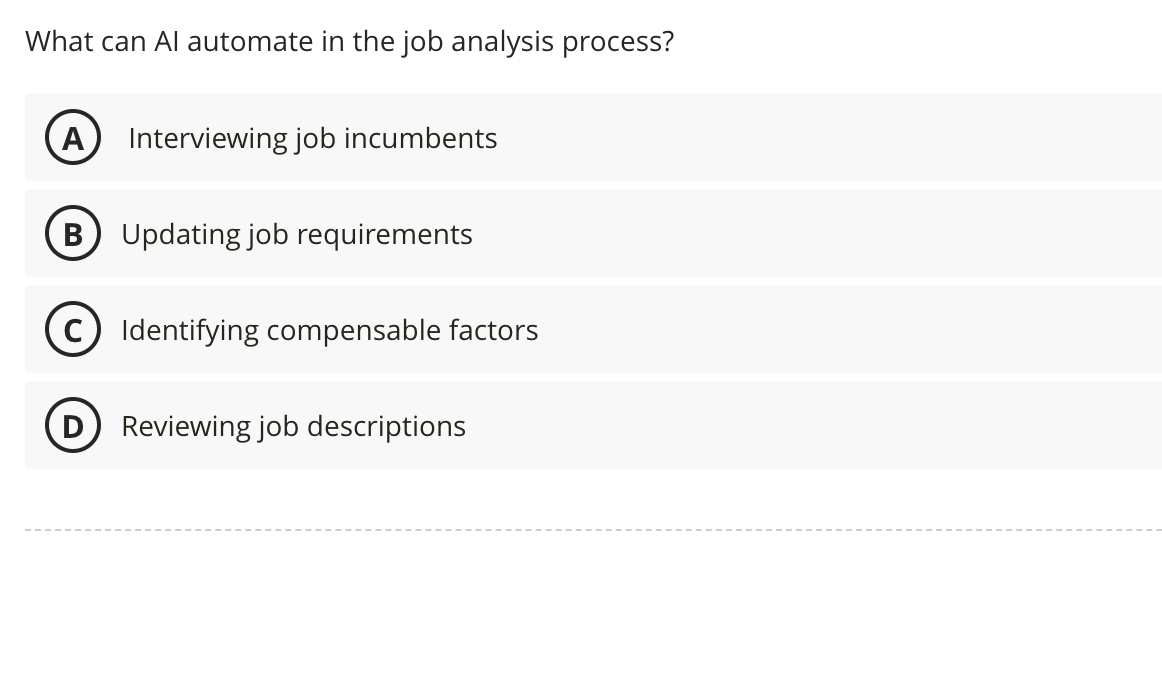Click empty right side of answer D row
This screenshot has width=1162, height=696.
[850, 426]
